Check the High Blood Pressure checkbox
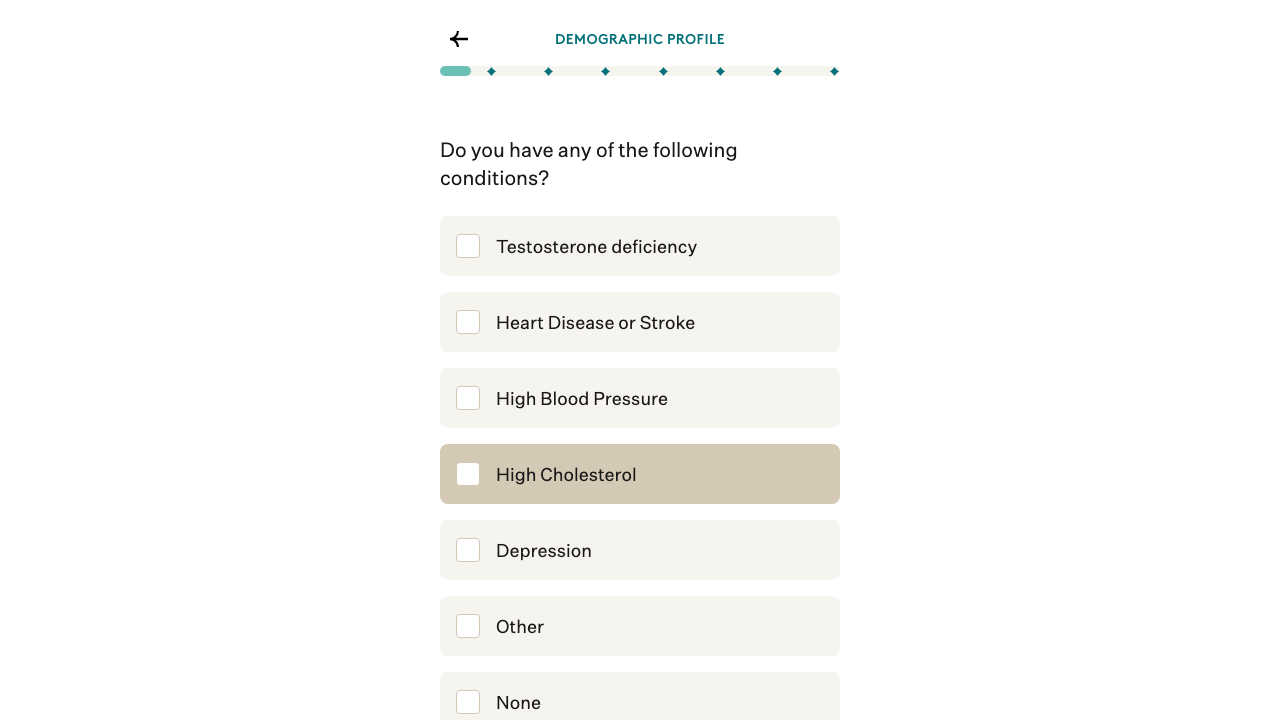The height and width of the screenshot is (720, 1280). 468,398
